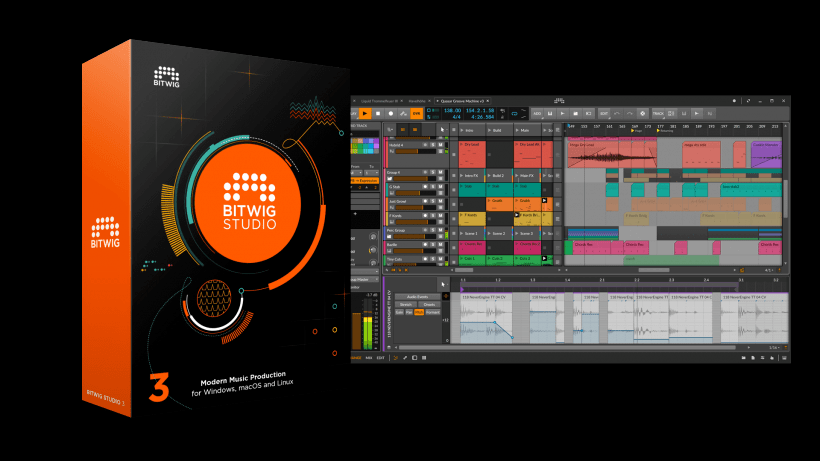Start playback with the orange Play button
This screenshot has width=820, height=461.
tap(365, 113)
